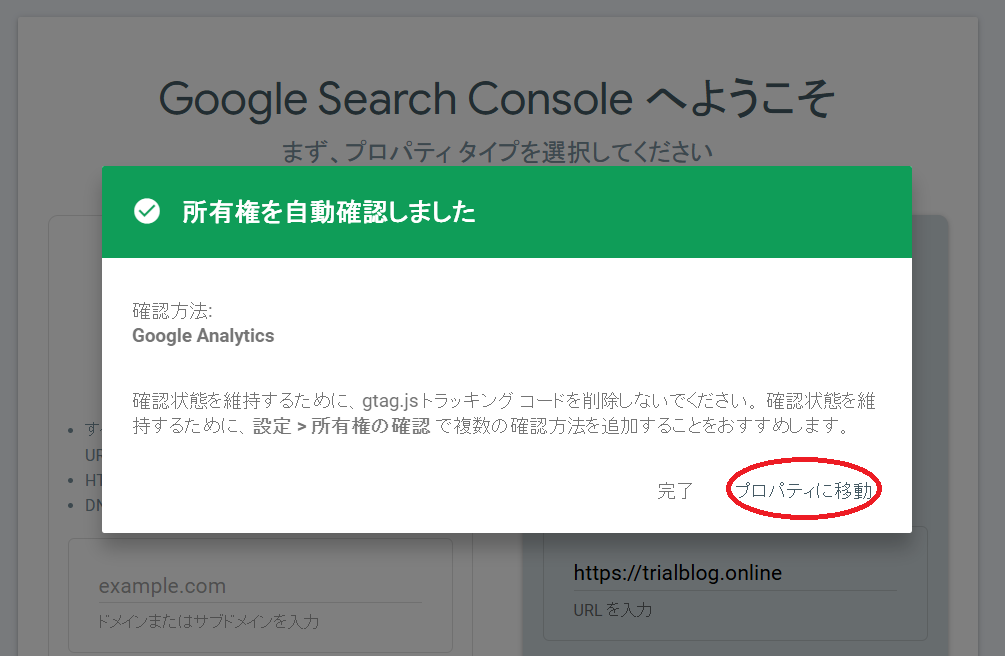The width and height of the screenshot is (1005, 656).
Task: Click the bold 設定 > 所有権の確認 text
Action: [x=340, y=427]
